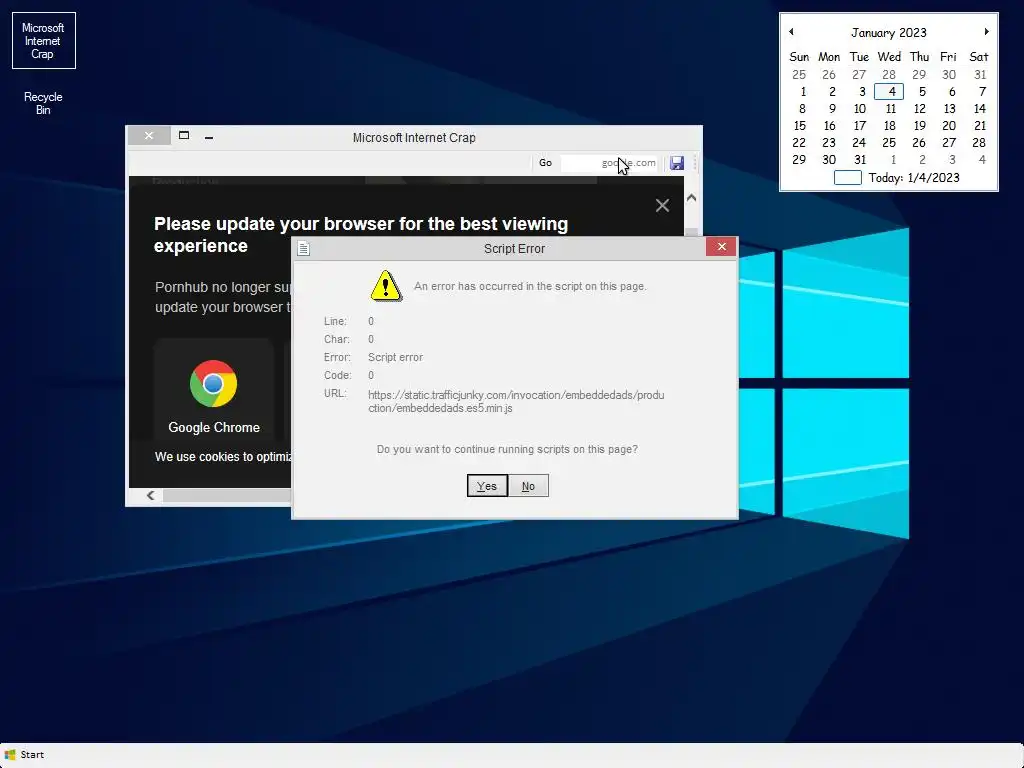Click Yes to continue running scripts
1024x768 pixels.
[487, 486]
